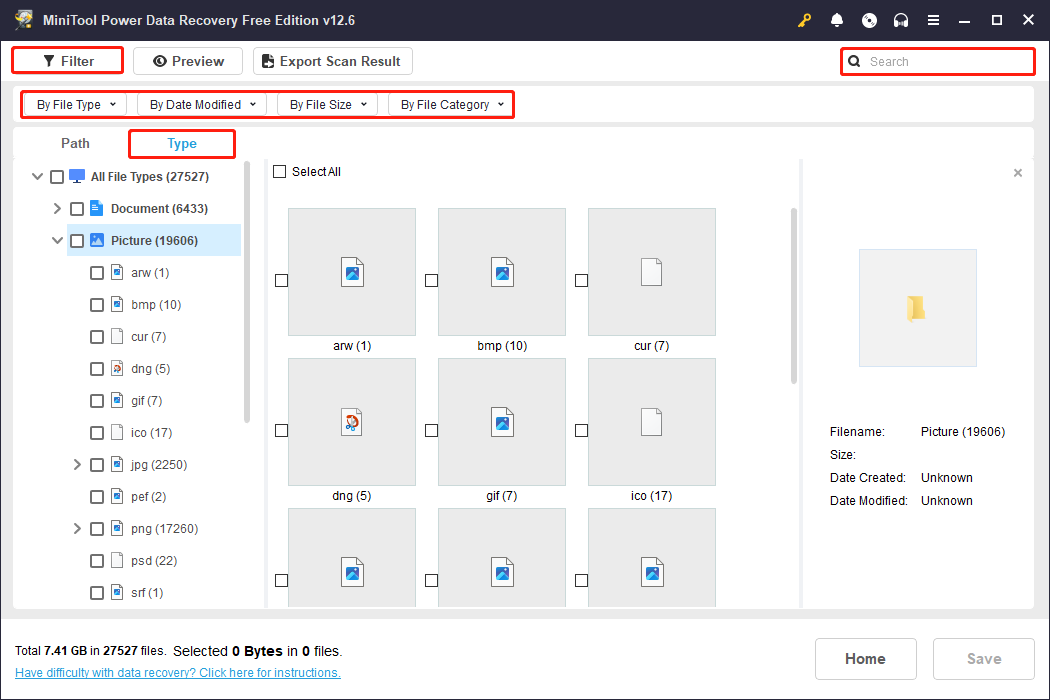Viewport: 1050px width, 700px height.
Task: Select the Type tab
Action: (181, 143)
